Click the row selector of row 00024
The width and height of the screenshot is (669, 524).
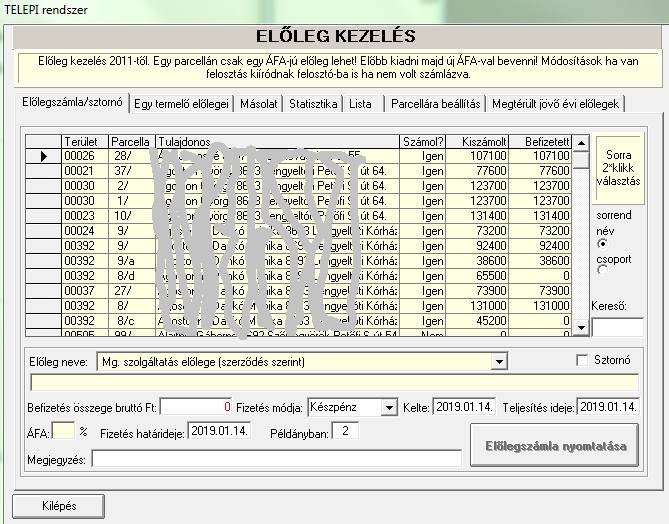pyautogui.click(x=44, y=231)
